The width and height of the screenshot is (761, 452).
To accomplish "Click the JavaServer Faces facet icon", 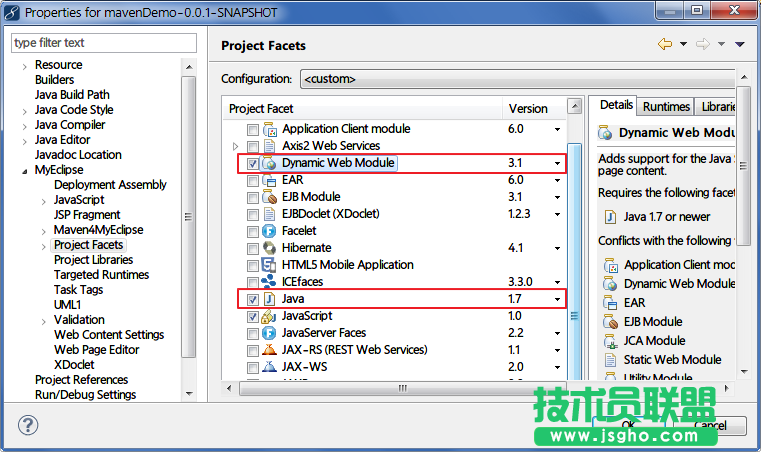I will pyautogui.click(x=269, y=333).
